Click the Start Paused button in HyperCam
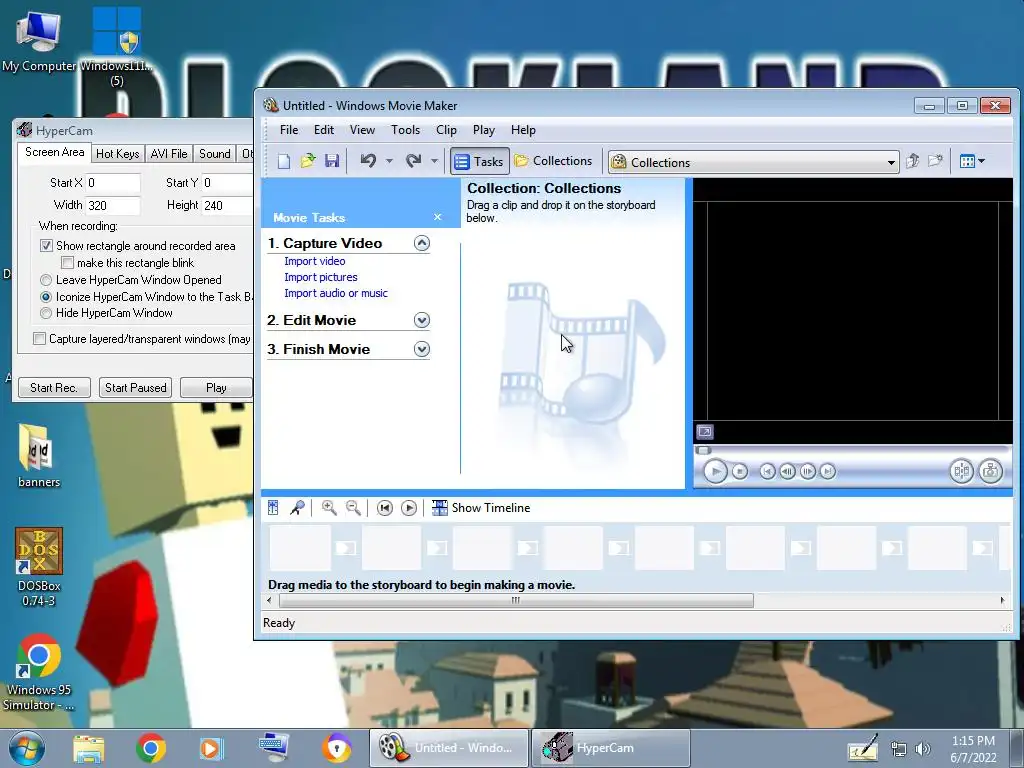The image size is (1024, 768). pyautogui.click(x=136, y=387)
